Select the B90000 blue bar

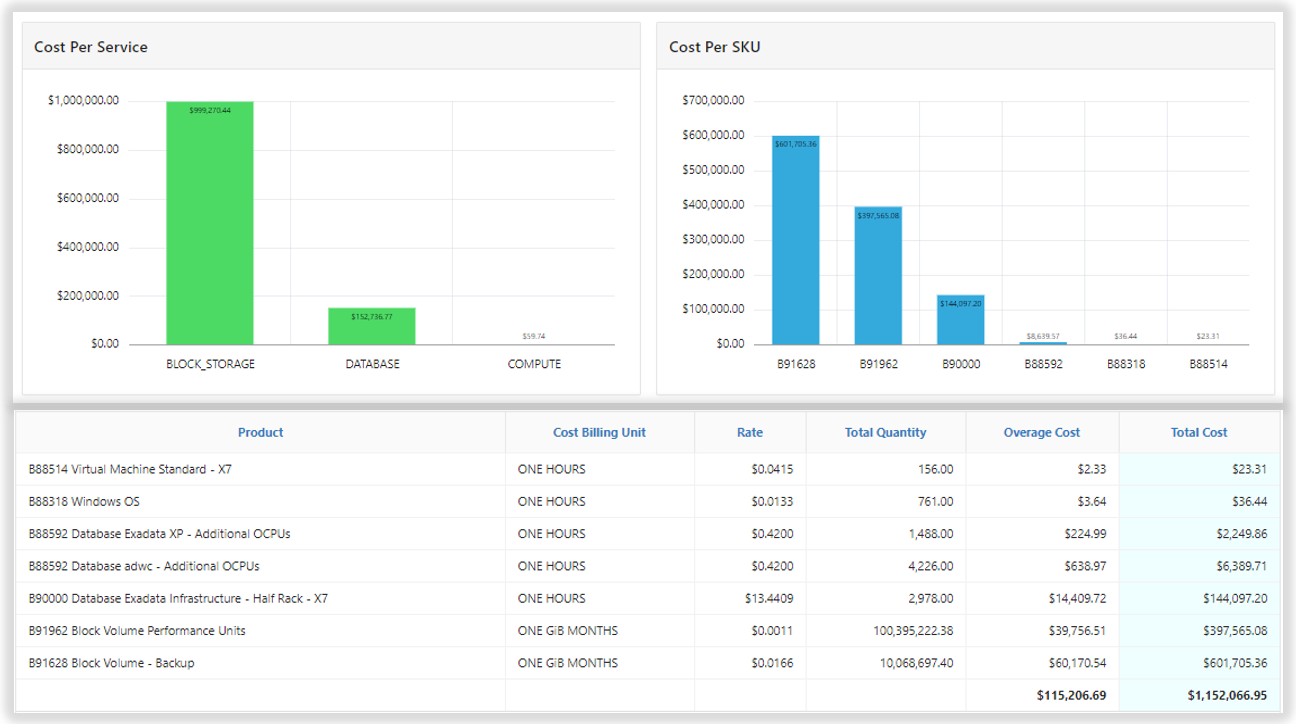(x=961, y=320)
